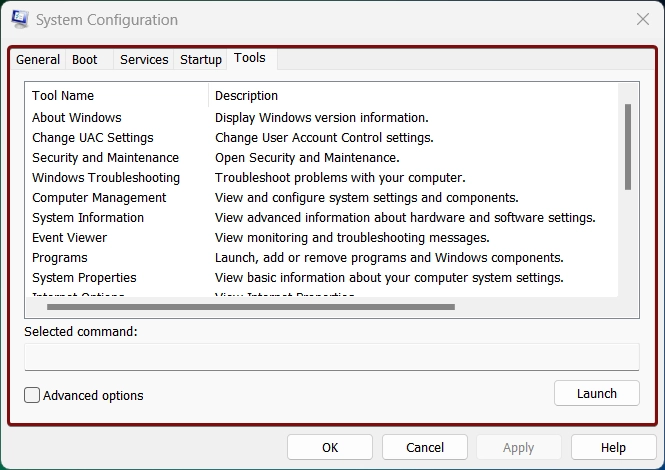Switch to the General tab
The height and width of the screenshot is (470, 665).
[x=38, y=59]
